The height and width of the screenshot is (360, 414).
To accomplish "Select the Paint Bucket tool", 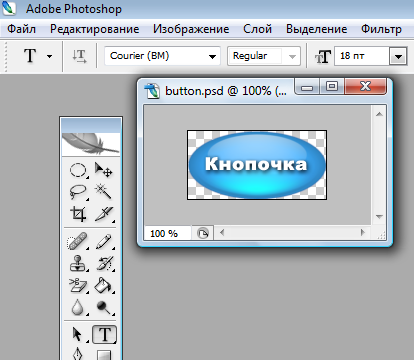I will point(103,285).
